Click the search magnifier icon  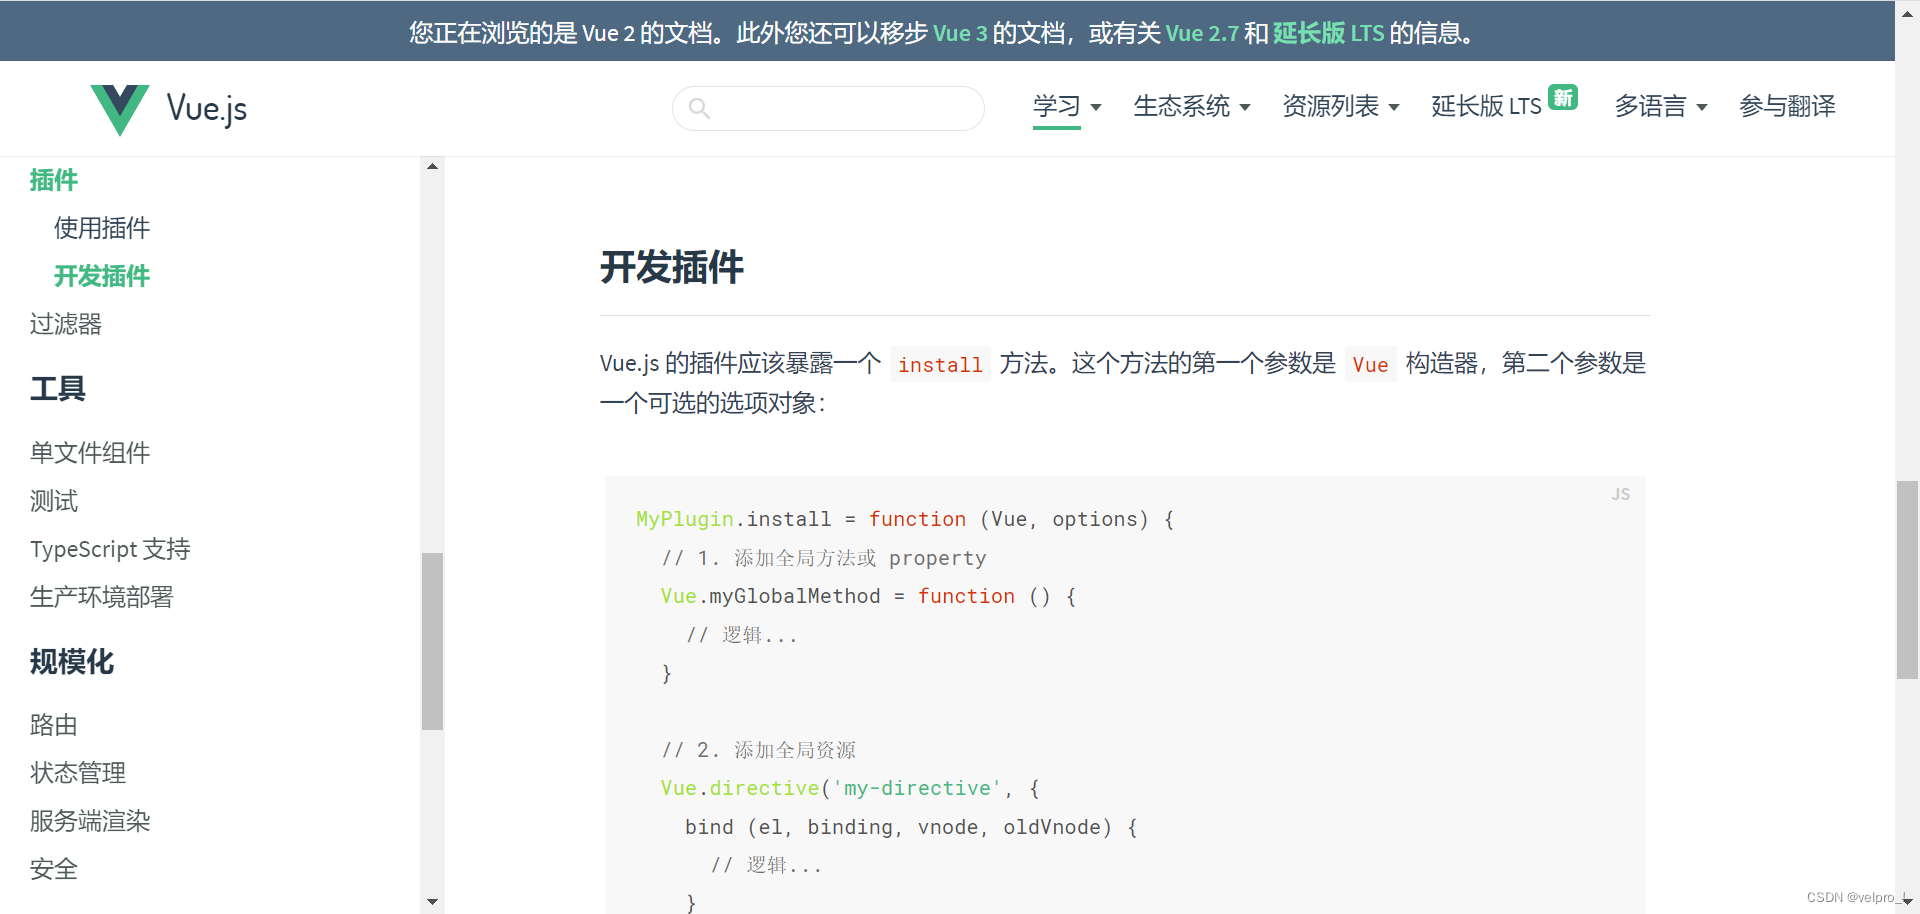point(700,108)
